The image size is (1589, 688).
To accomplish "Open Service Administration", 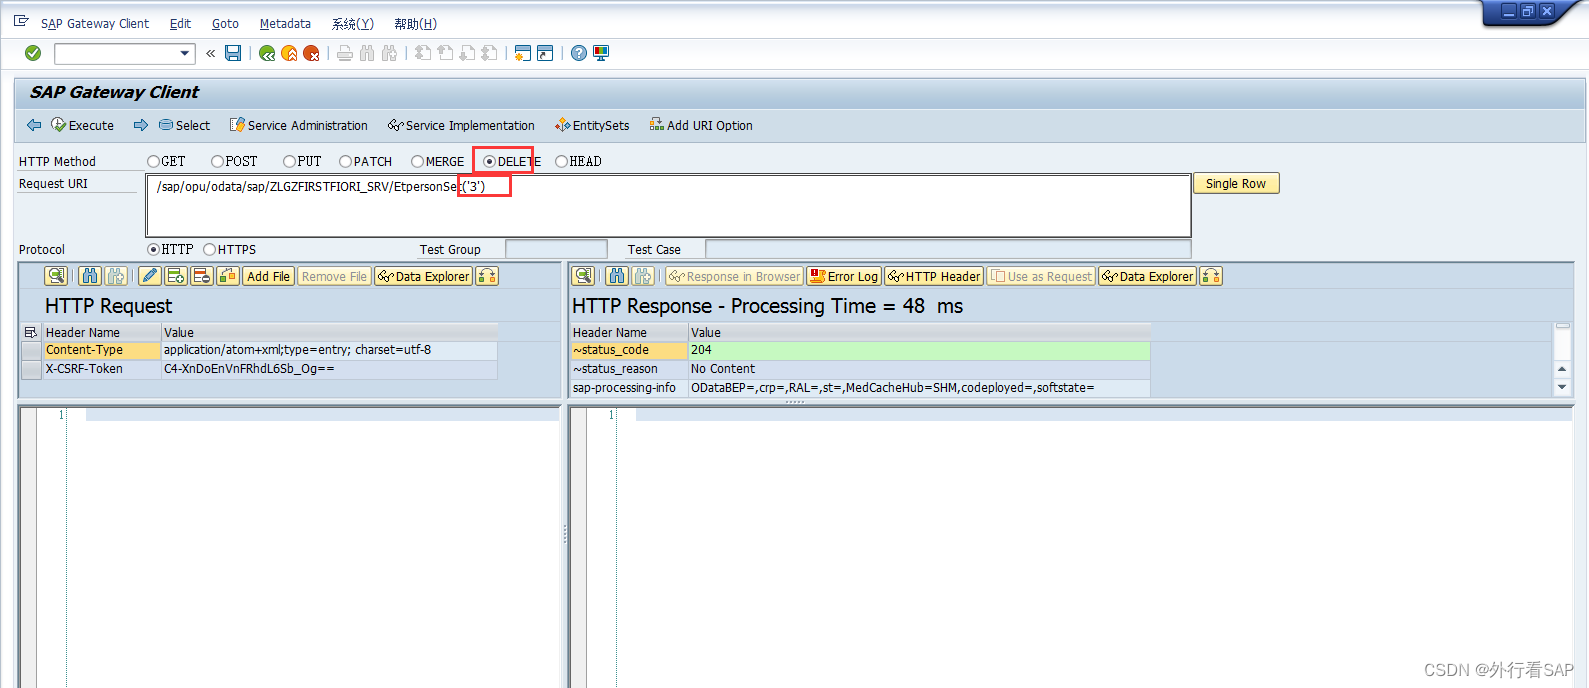I will pos(299,125).
